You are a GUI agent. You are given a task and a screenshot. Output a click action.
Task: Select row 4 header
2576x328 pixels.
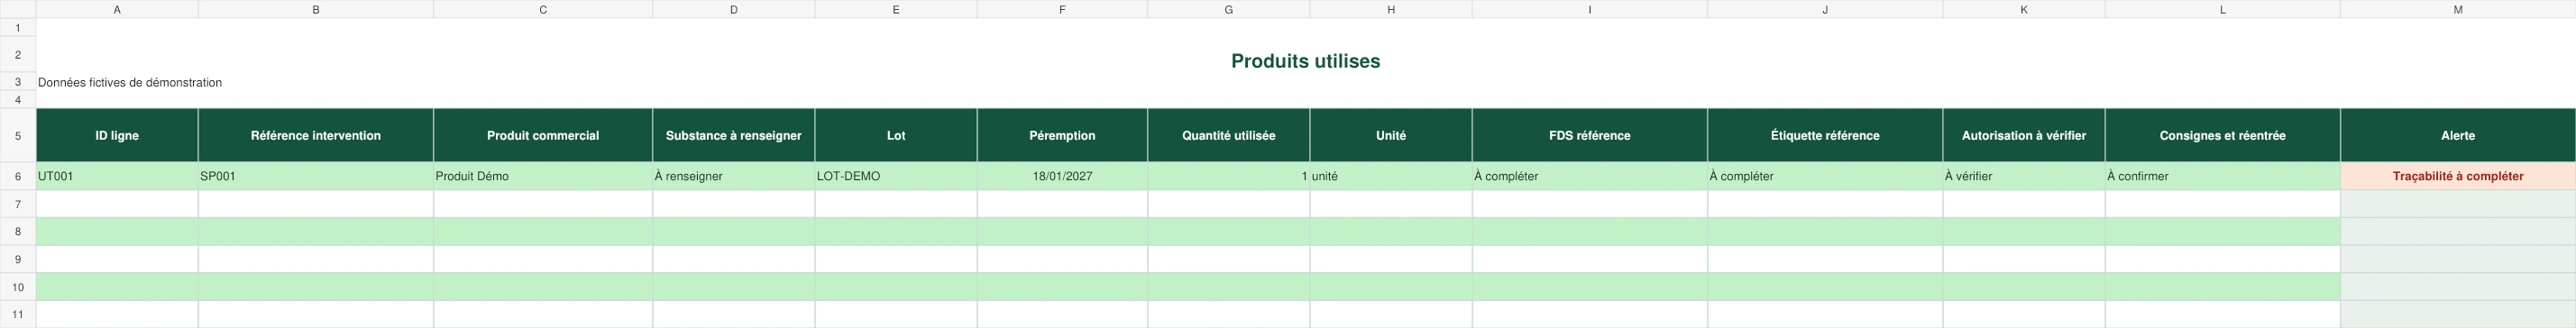18,100
